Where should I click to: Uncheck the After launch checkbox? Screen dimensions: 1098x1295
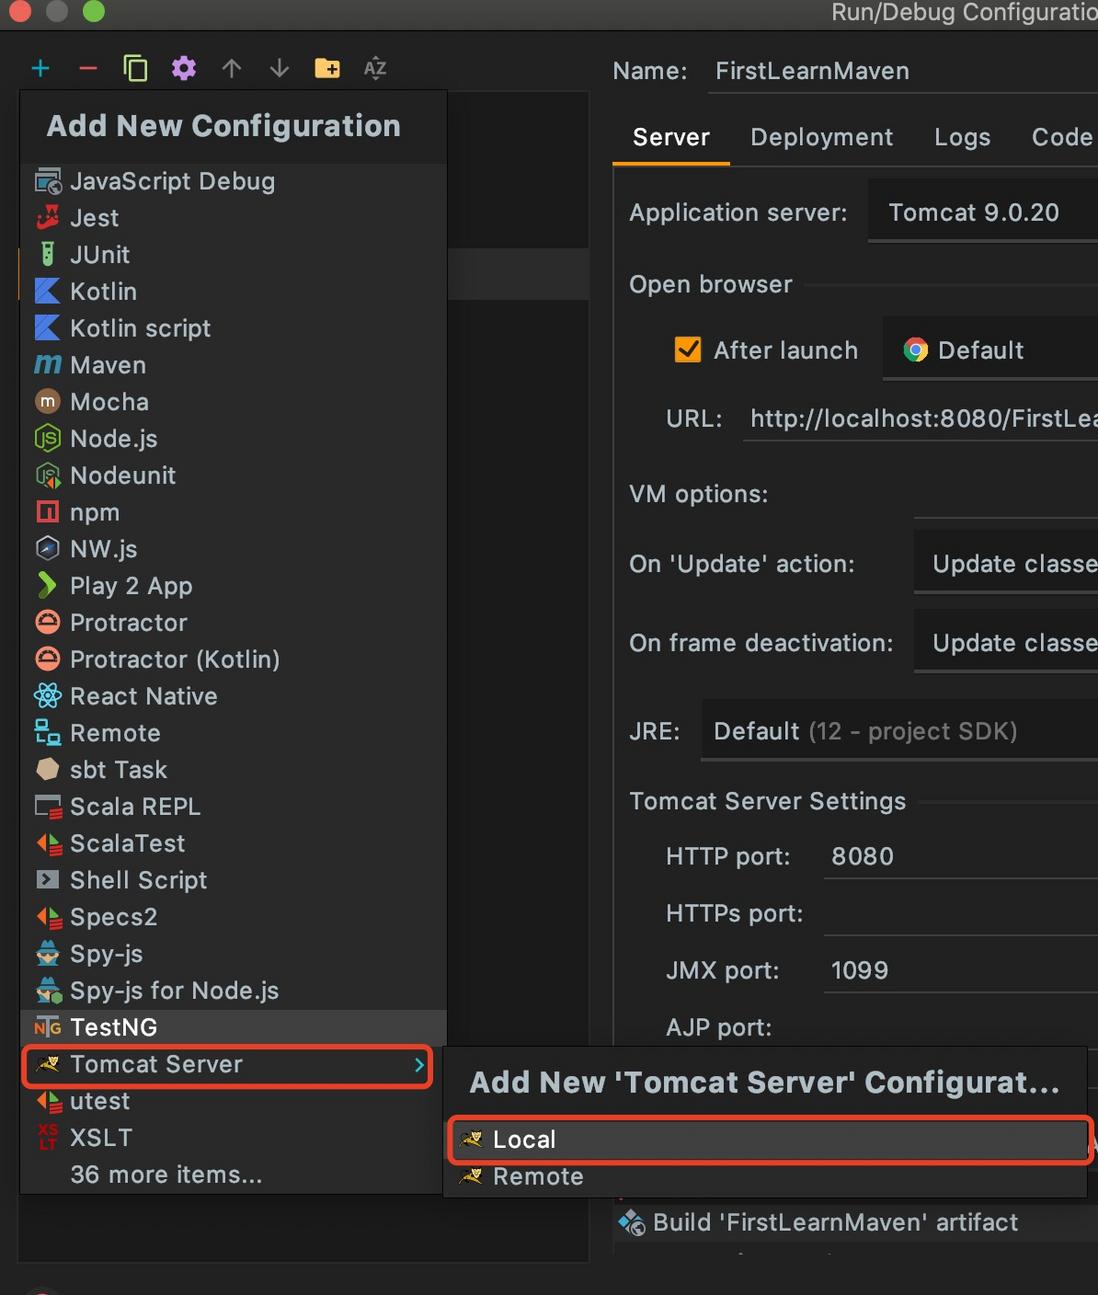pos(688,350)
